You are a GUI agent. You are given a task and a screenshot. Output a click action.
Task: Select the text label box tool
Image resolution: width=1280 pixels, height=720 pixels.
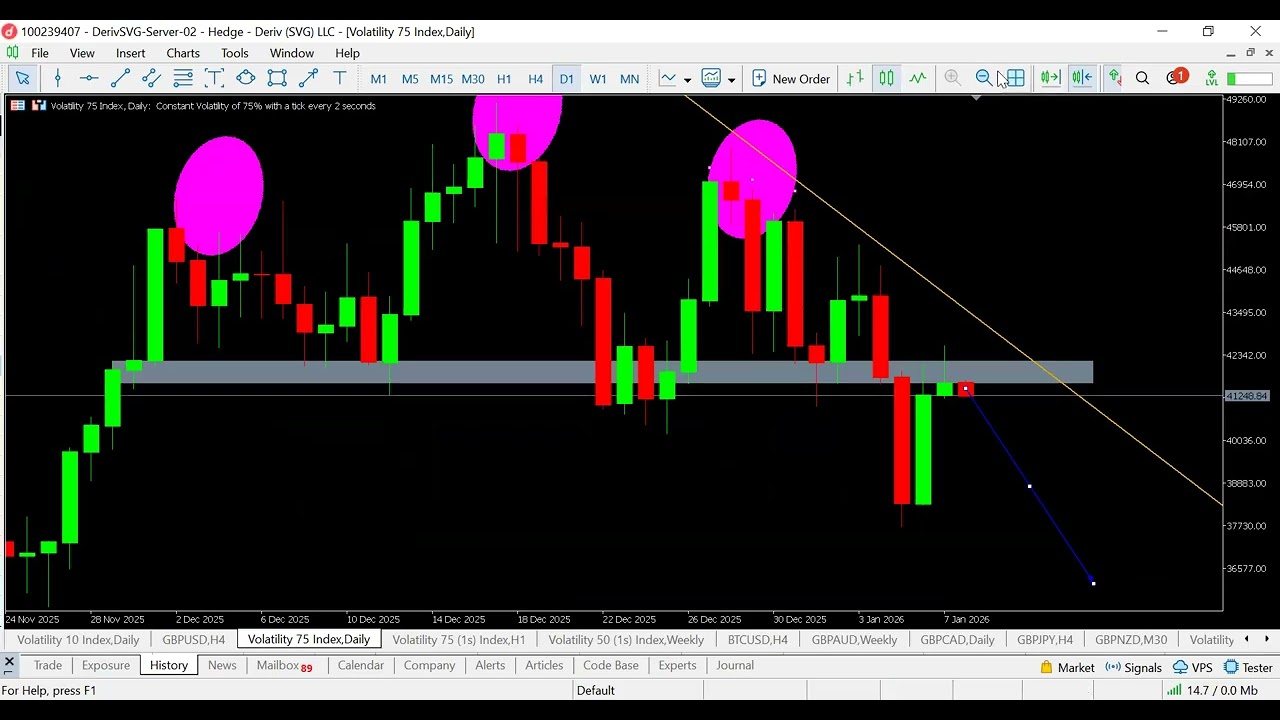pyautogui.click(x=214, y=78)
